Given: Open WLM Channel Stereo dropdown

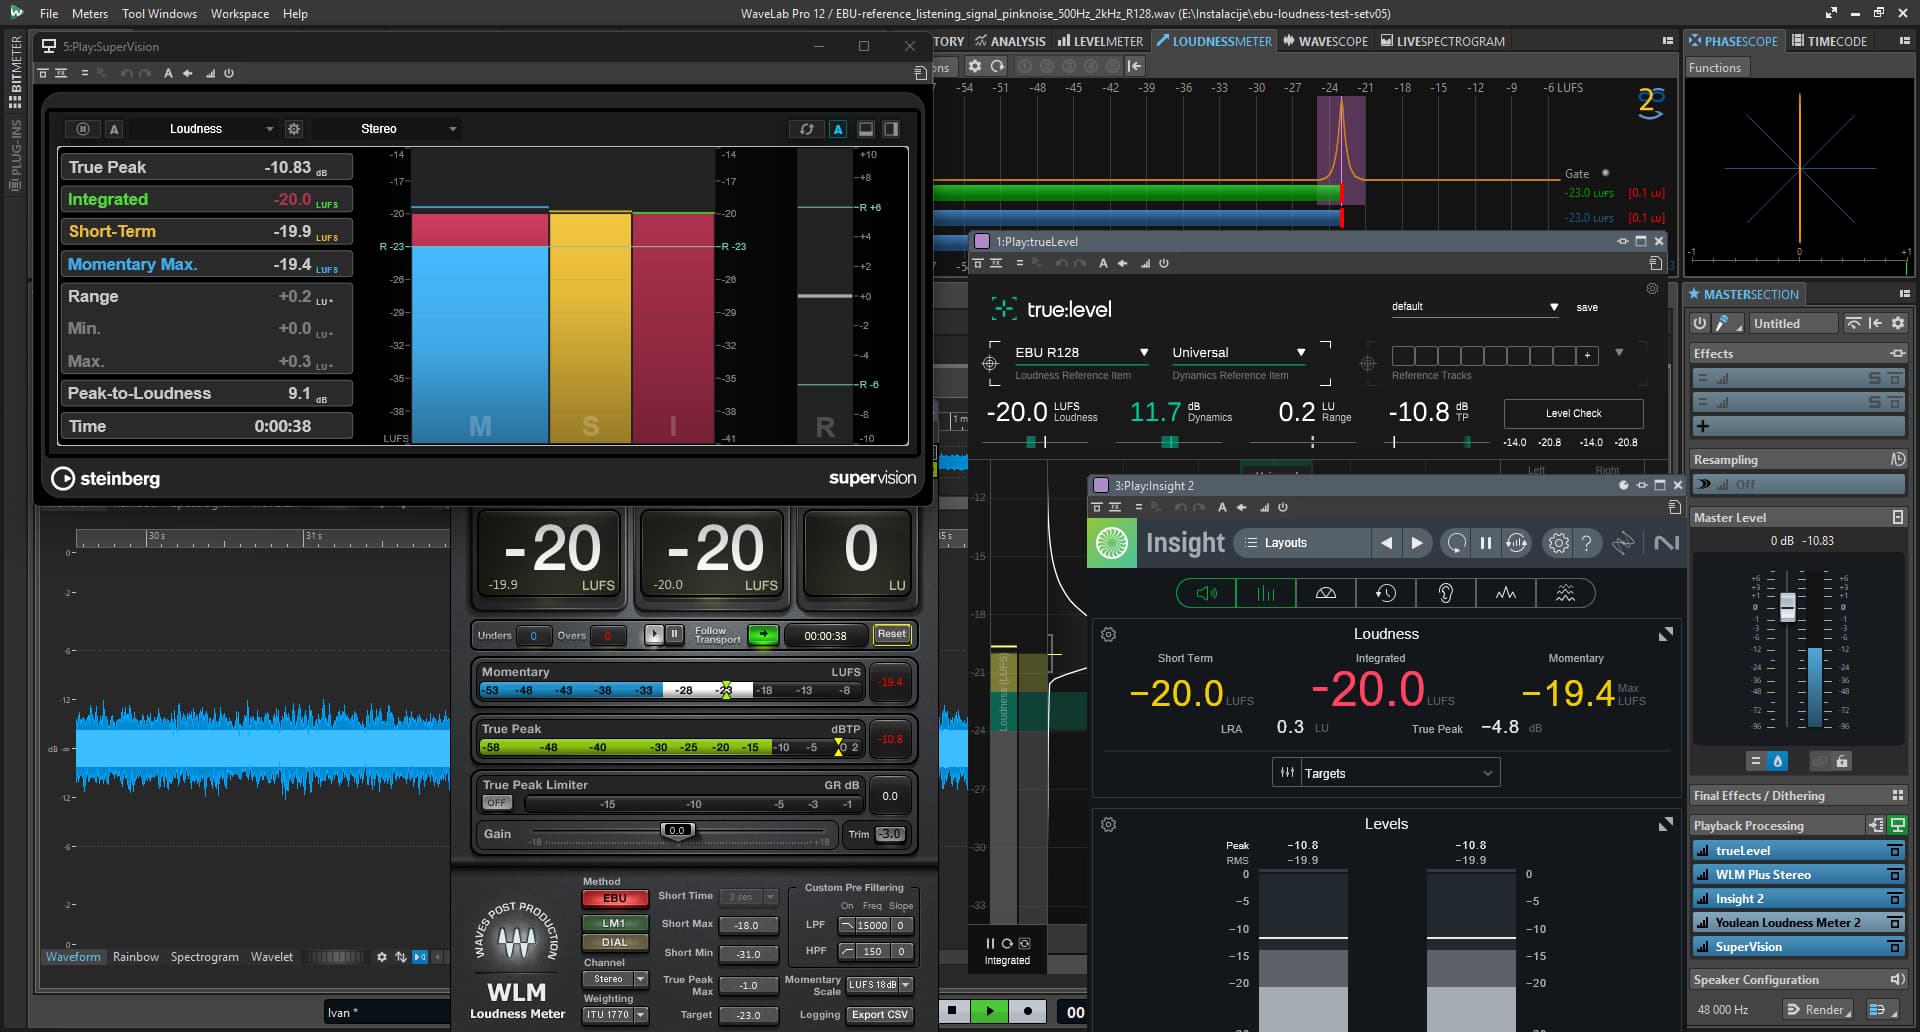Looking at the screenshot, I should tap(615, 979).
